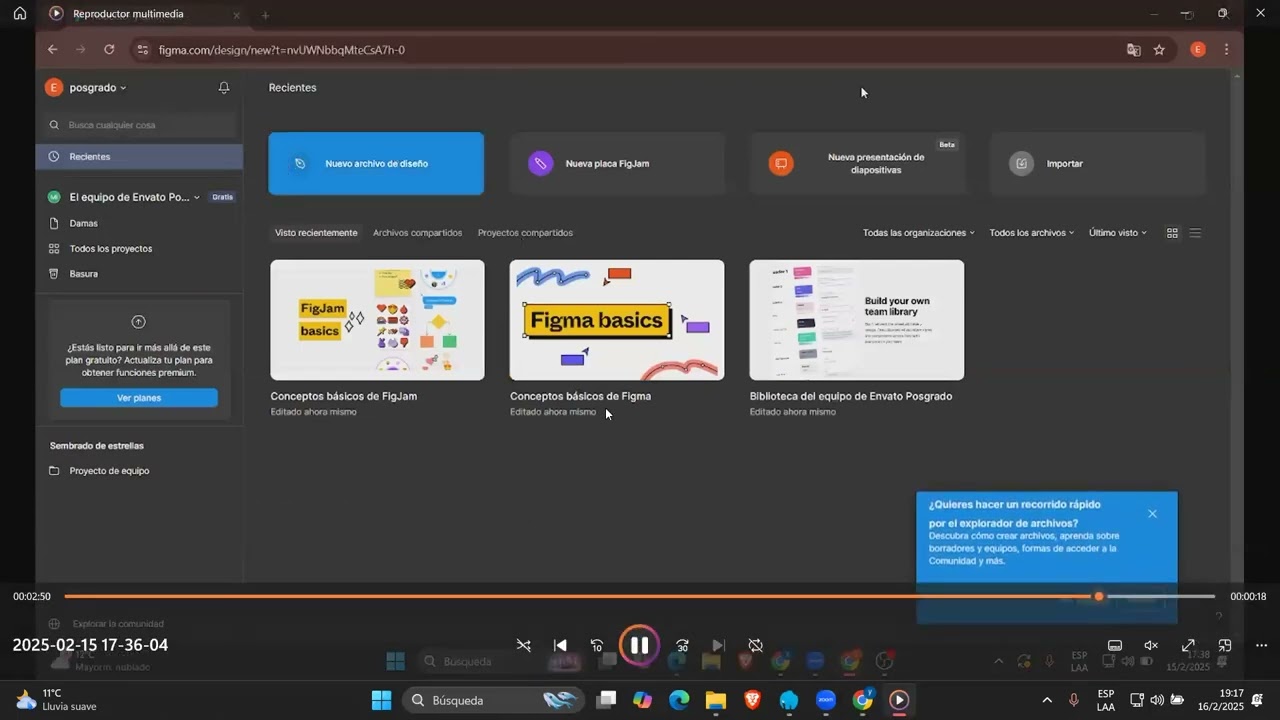
Task: Click the media player home icon
Action: [20, 14]
